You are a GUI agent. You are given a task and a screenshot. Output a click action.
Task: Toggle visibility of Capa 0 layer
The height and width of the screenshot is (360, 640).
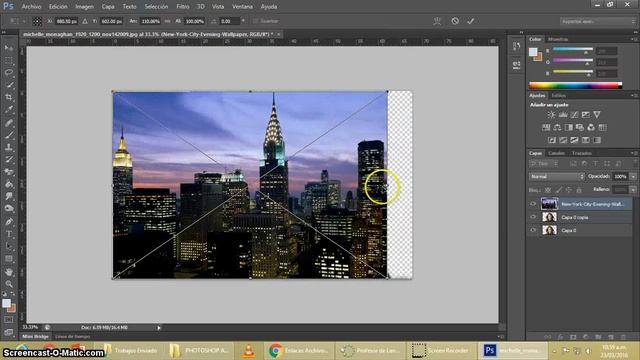[x=533, y=230]
